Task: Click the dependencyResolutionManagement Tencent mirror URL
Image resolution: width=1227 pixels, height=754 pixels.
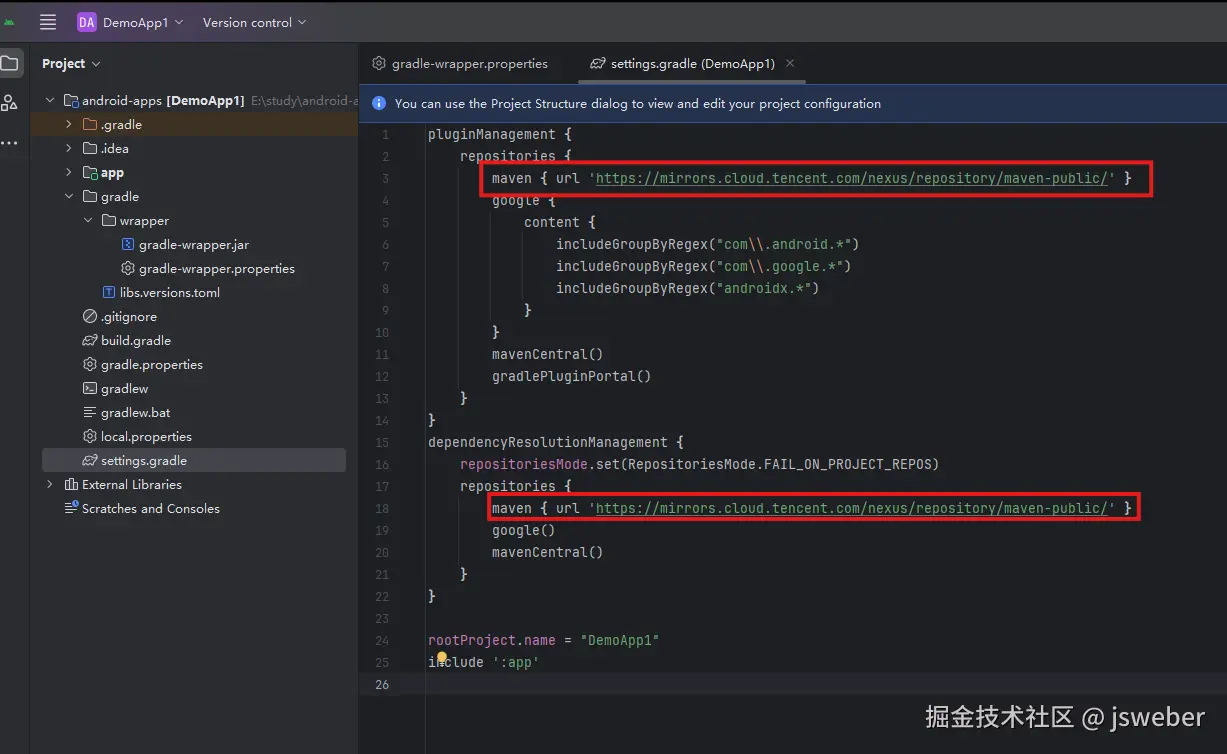Action: pyautogui.click(x=854, y=508)
